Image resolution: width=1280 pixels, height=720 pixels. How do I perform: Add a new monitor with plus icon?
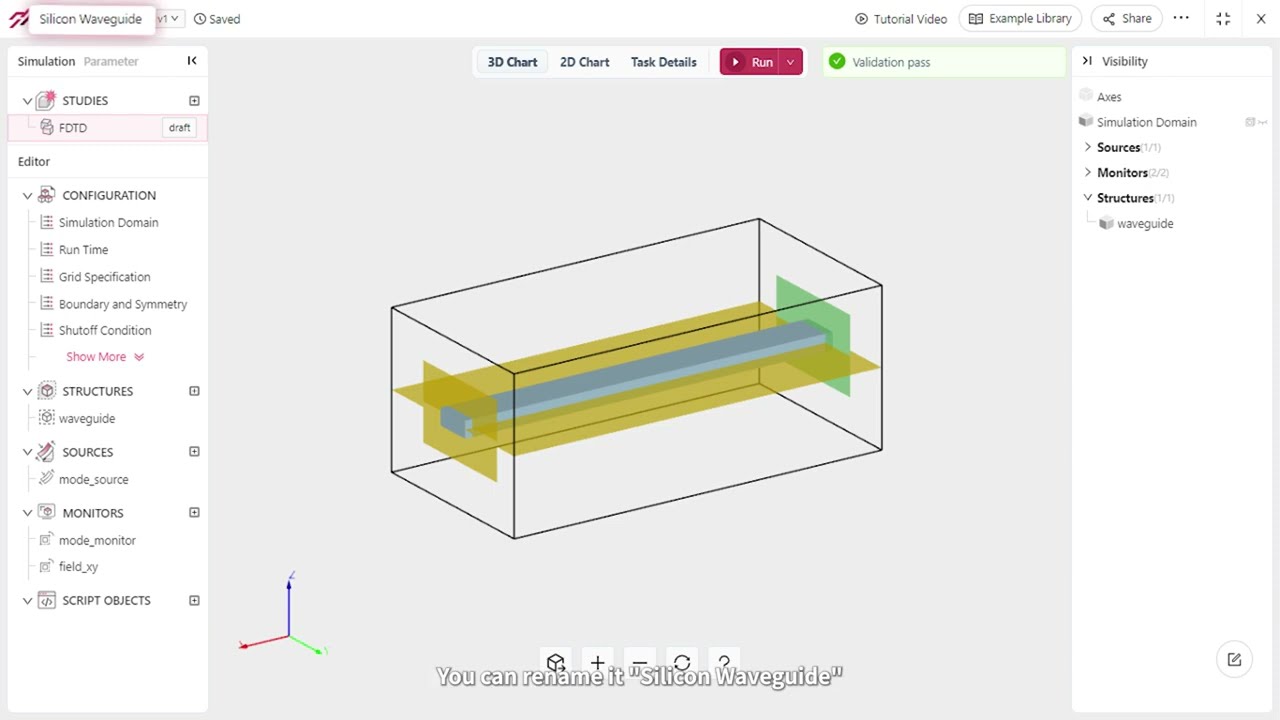[x=194, y=513]
